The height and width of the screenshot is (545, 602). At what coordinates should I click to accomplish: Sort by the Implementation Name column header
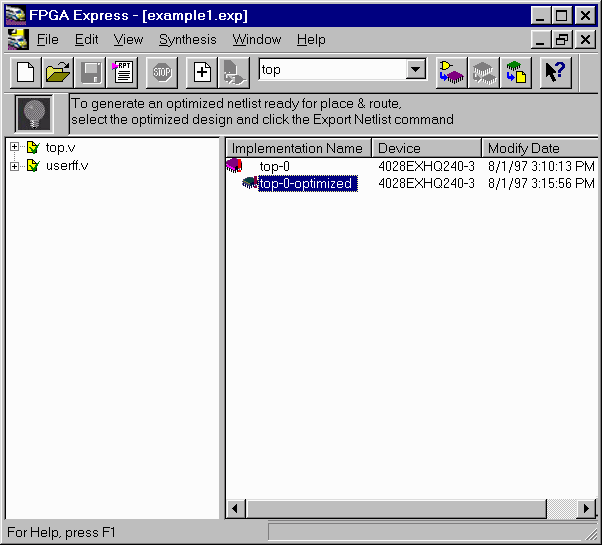(299, 148)
